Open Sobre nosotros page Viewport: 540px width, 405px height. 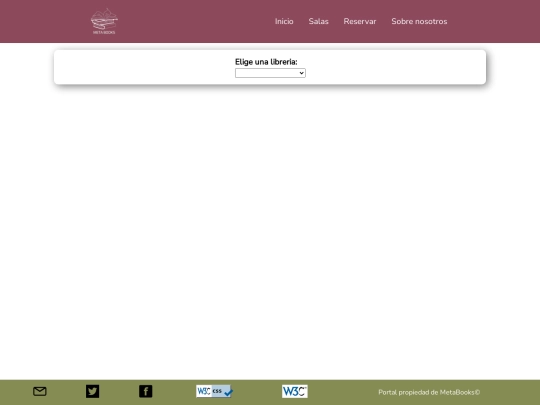419,21
